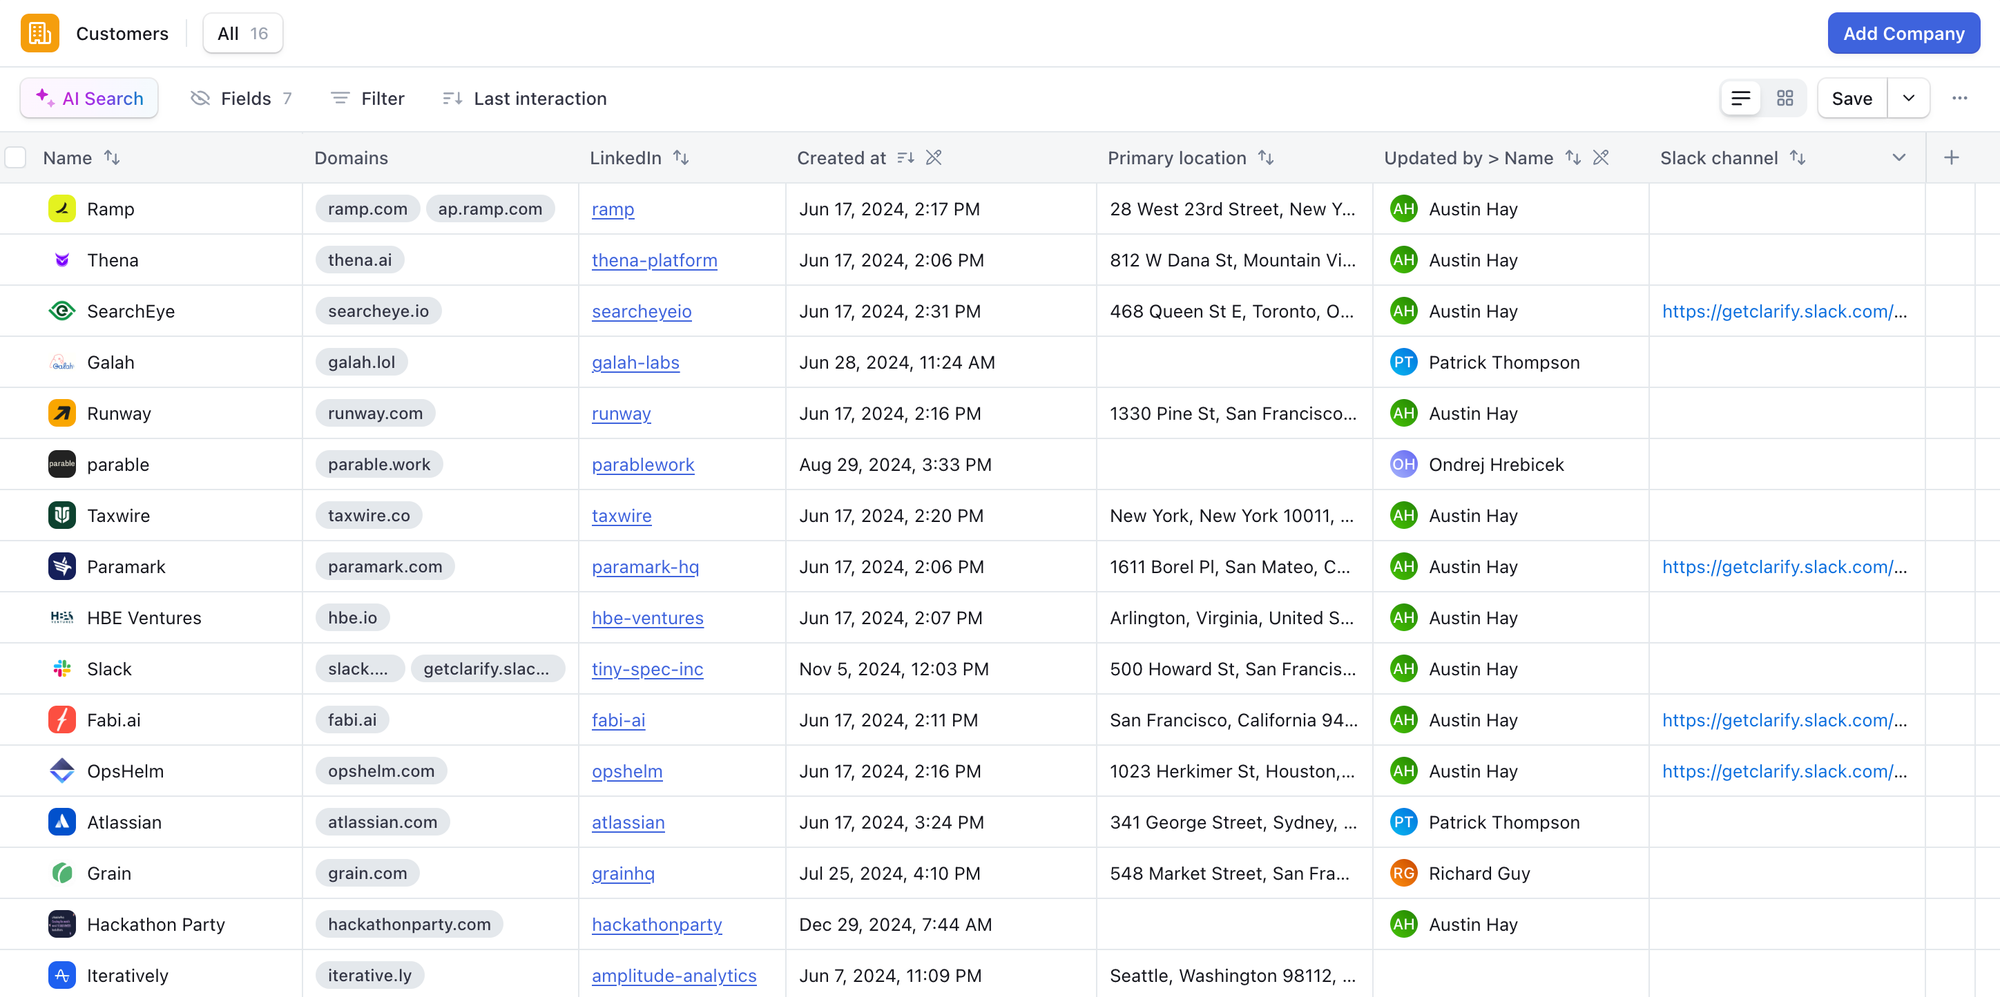Open the Filter options
2000x997 pixels.
click(368, 98)
